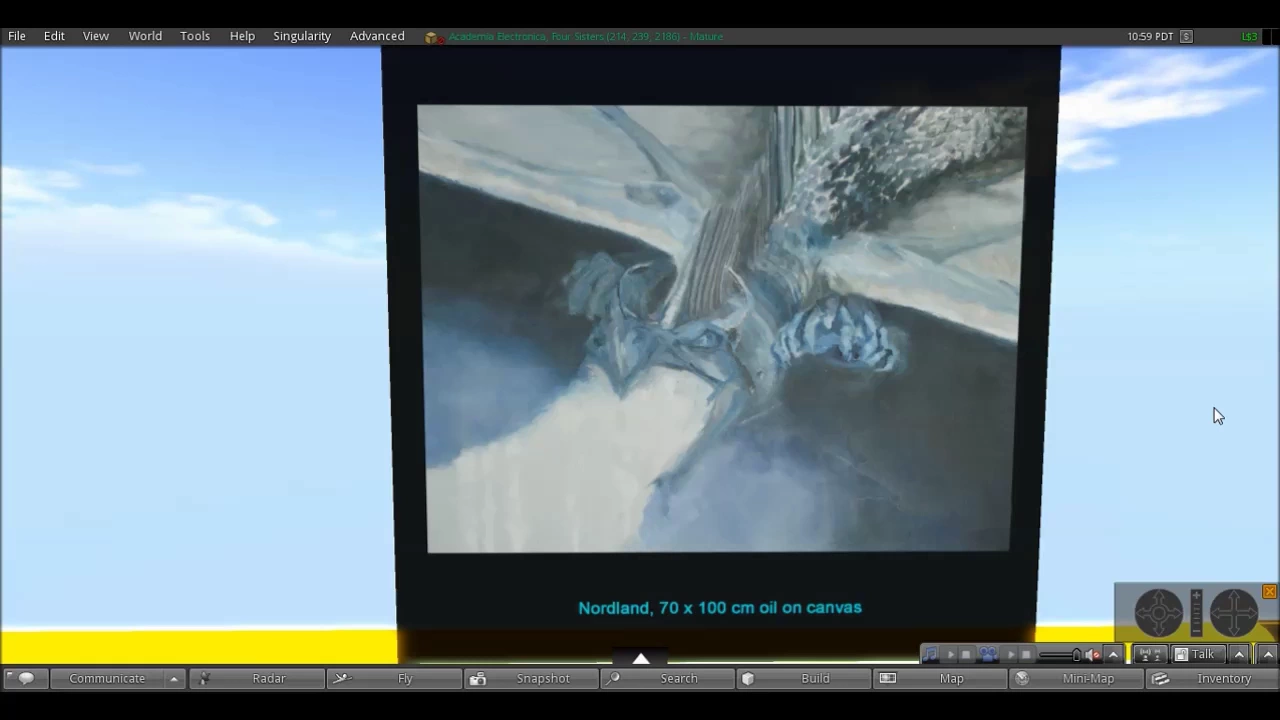The image size is (1280, 720).
Task: Open the View menu
Action: pos(96,36)
